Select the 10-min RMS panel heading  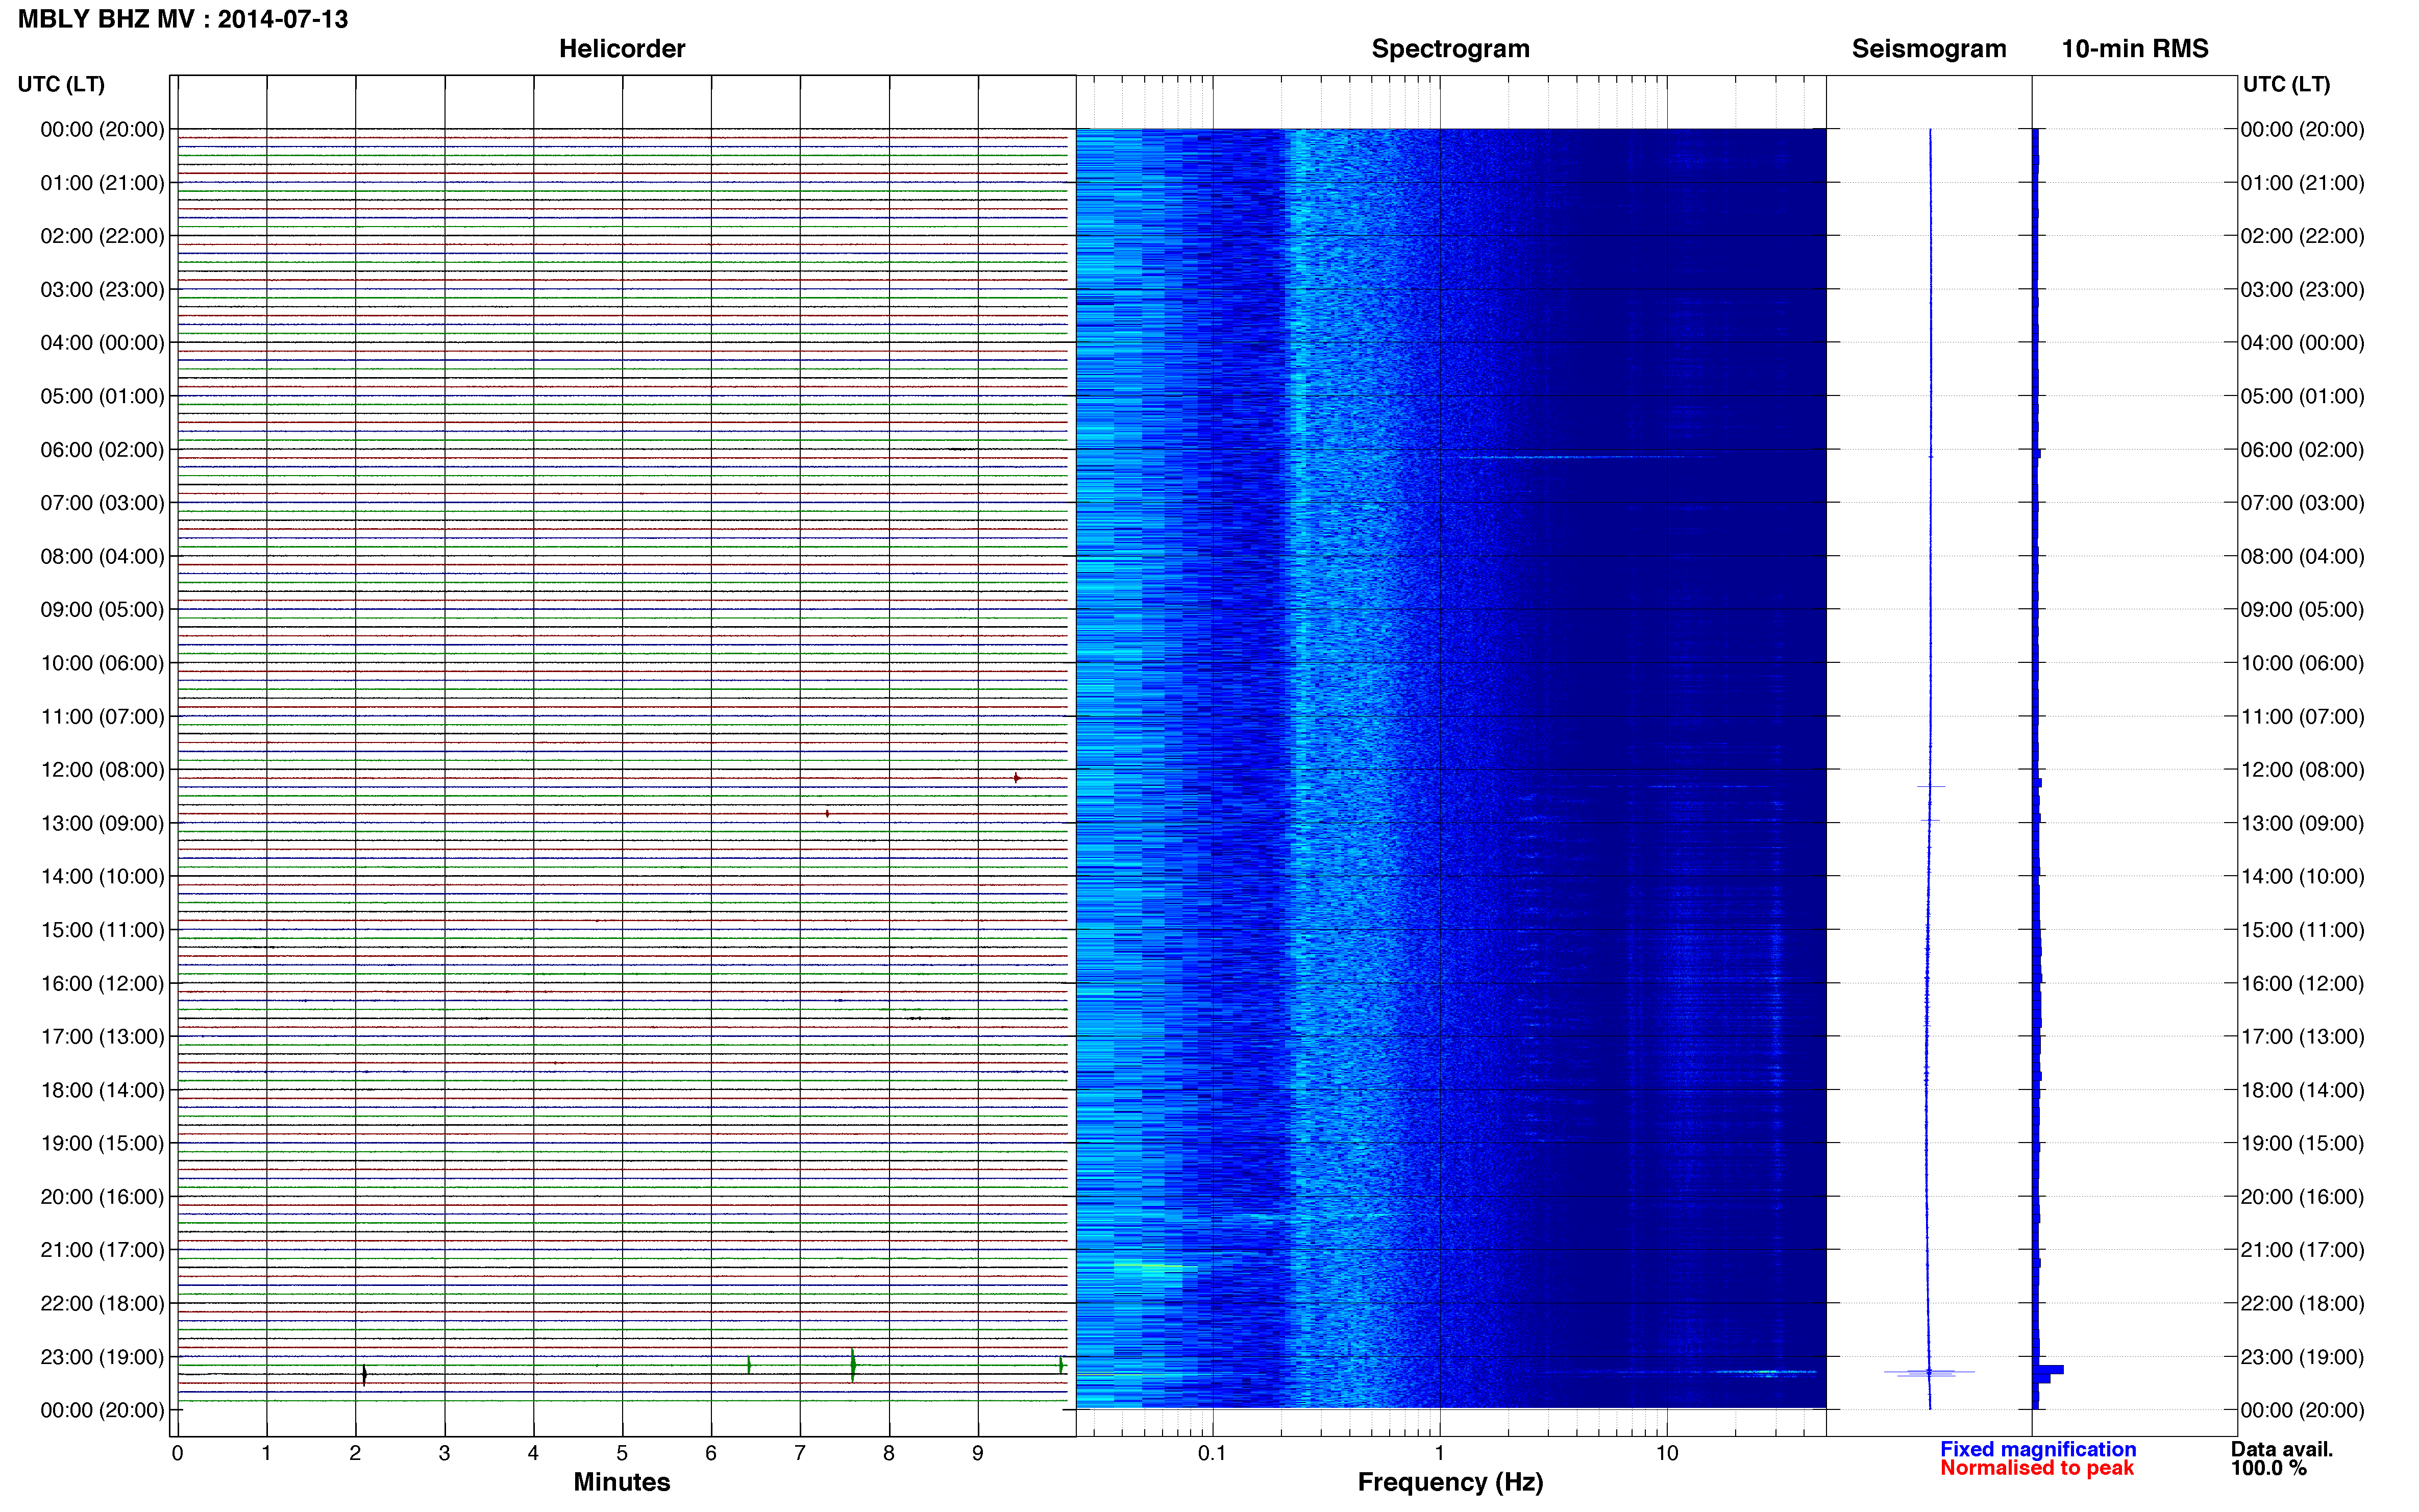click(2134, 49)
